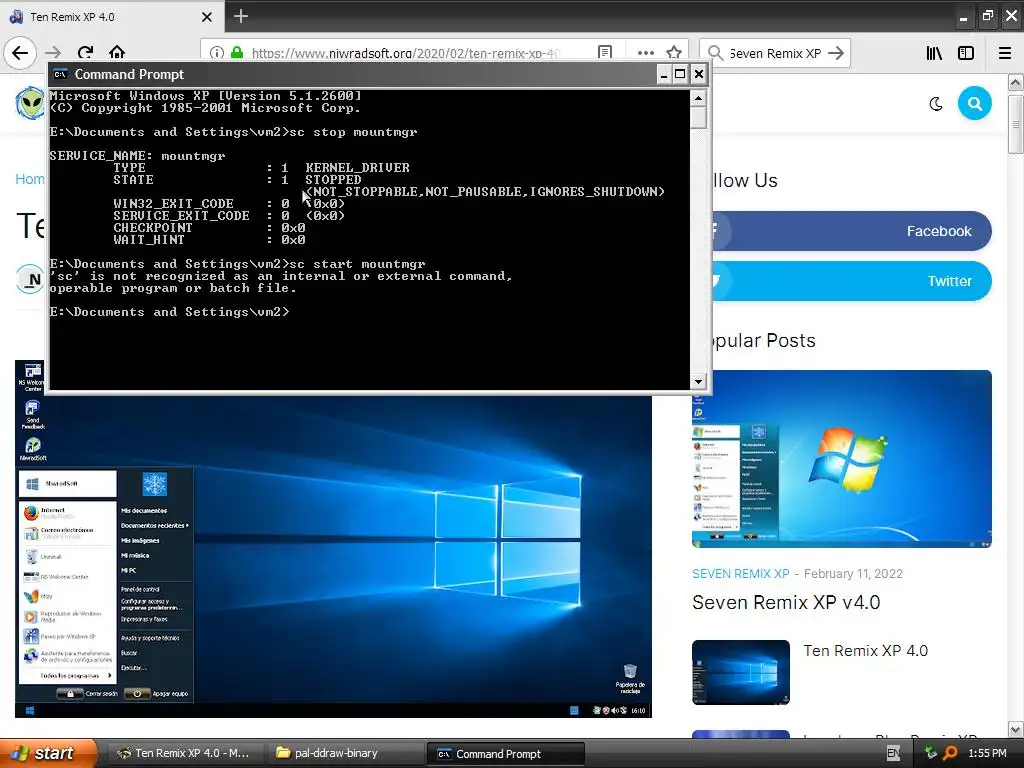This screenshot has height=768, width=1024.
Task: Click the page scrollbar down arrow
Action: pos(1015,729)
